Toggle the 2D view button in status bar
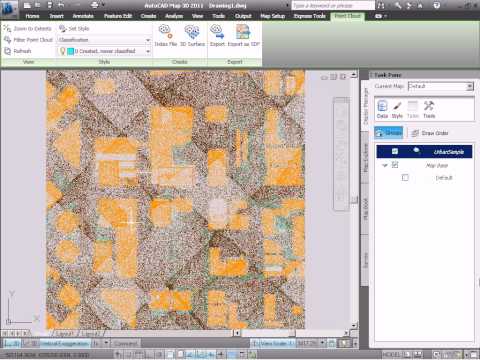Image resolution: width=480 pixels, height=360 pixels. [x=13, y=343]
